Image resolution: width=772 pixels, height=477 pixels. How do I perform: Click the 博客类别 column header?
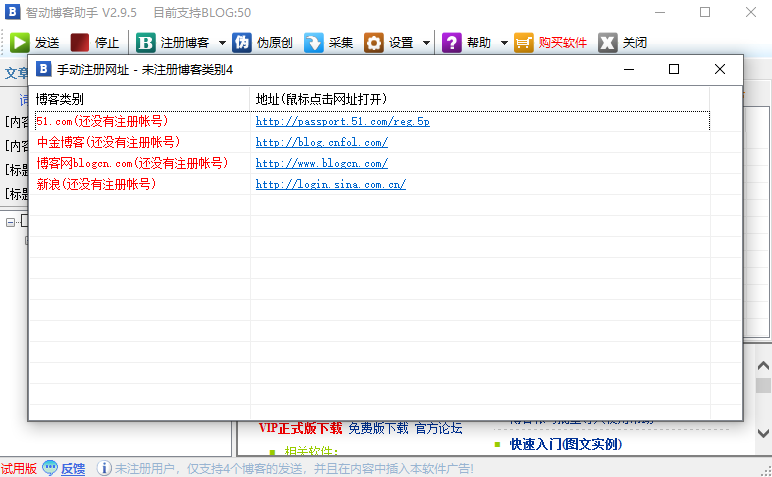140,99
